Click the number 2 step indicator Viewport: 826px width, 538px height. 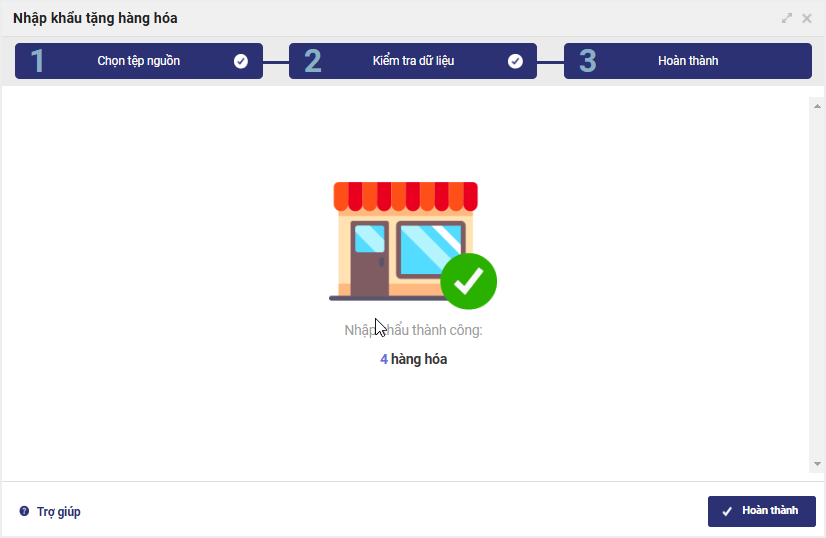point(313,61)
